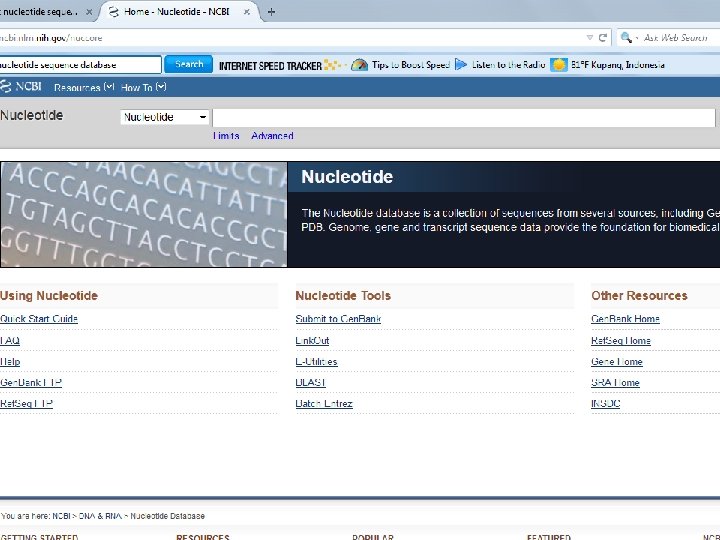Click the toolbar search box containing nucleotide sequence database
The image size is (720, 540).
tap(80, 65)
